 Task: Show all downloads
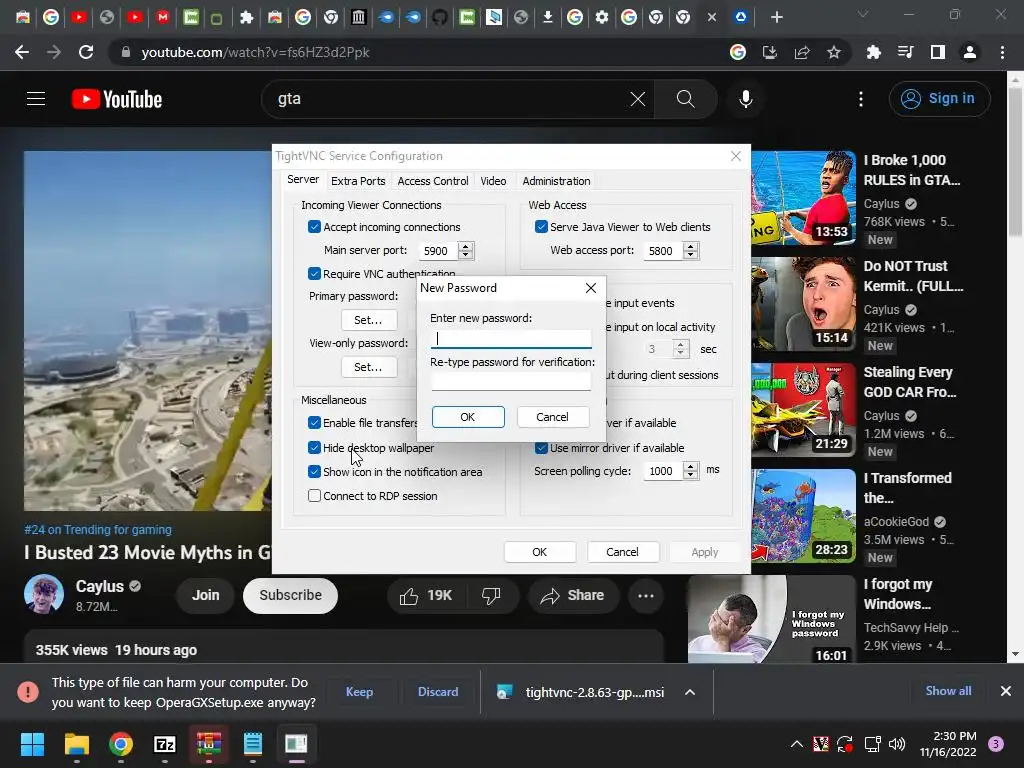point(948,691)
